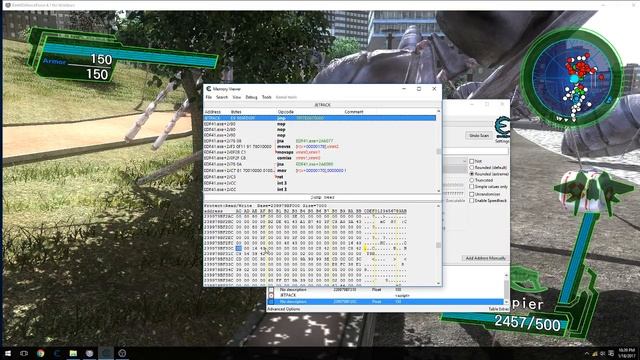Select Truncated radio option
This screenshot has height=360, width=640.
pyautogui.click(x=472, y=180)
